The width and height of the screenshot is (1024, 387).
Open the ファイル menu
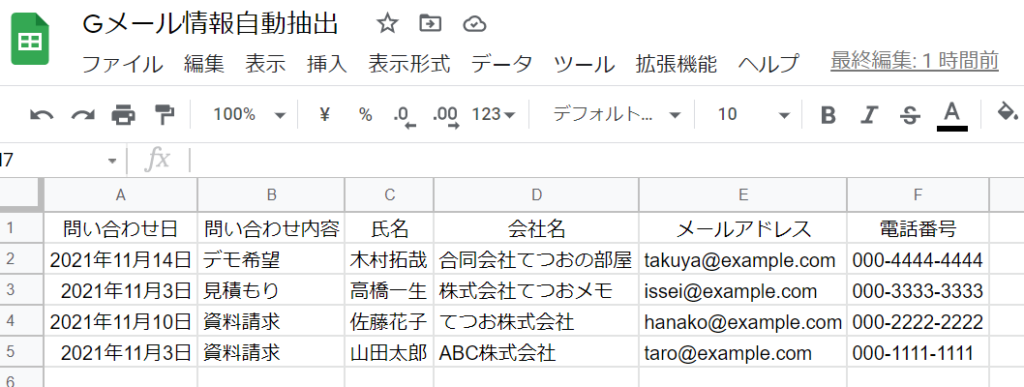pyautogui.click(x=122, y=64)
